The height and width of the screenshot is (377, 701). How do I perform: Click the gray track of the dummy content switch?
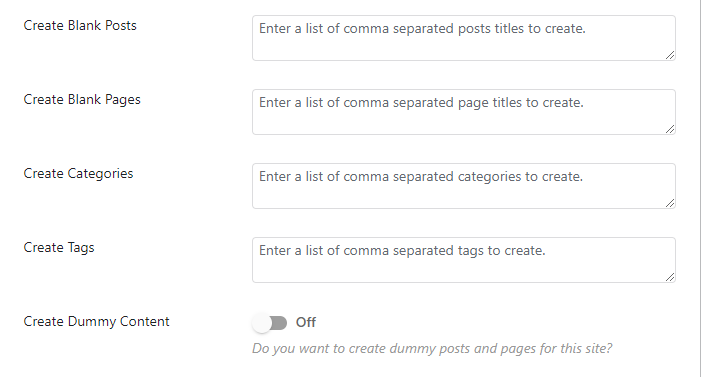pyautogui.click(x=280, y=323)
